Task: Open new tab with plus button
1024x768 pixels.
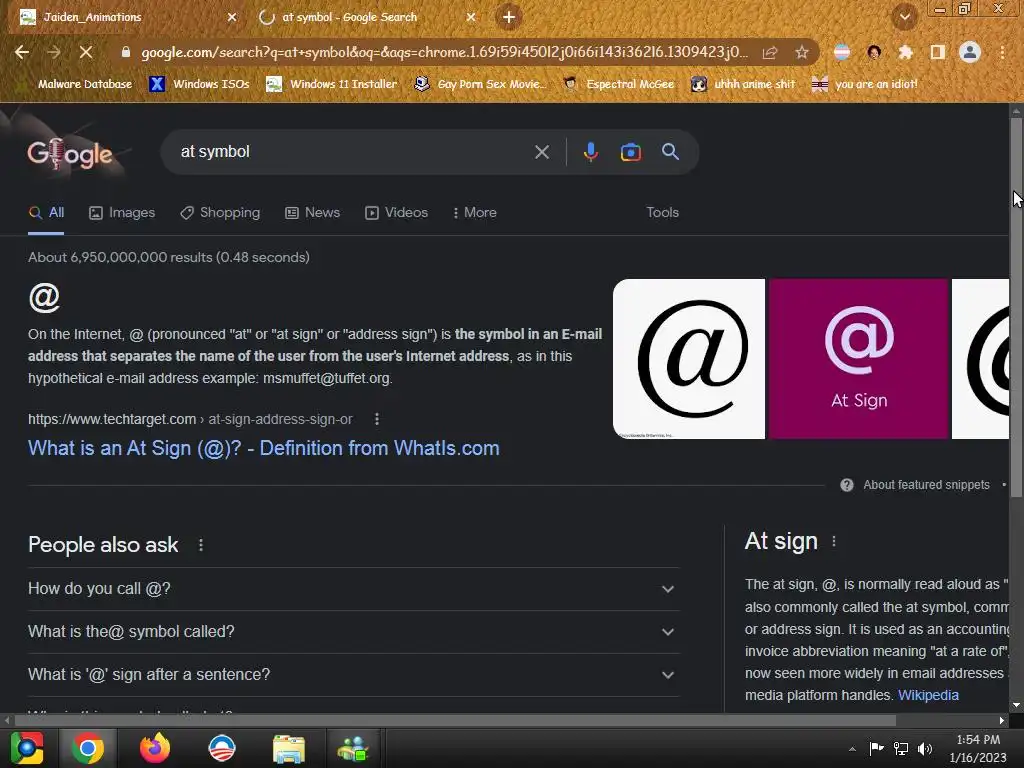Action: [509, 17]
